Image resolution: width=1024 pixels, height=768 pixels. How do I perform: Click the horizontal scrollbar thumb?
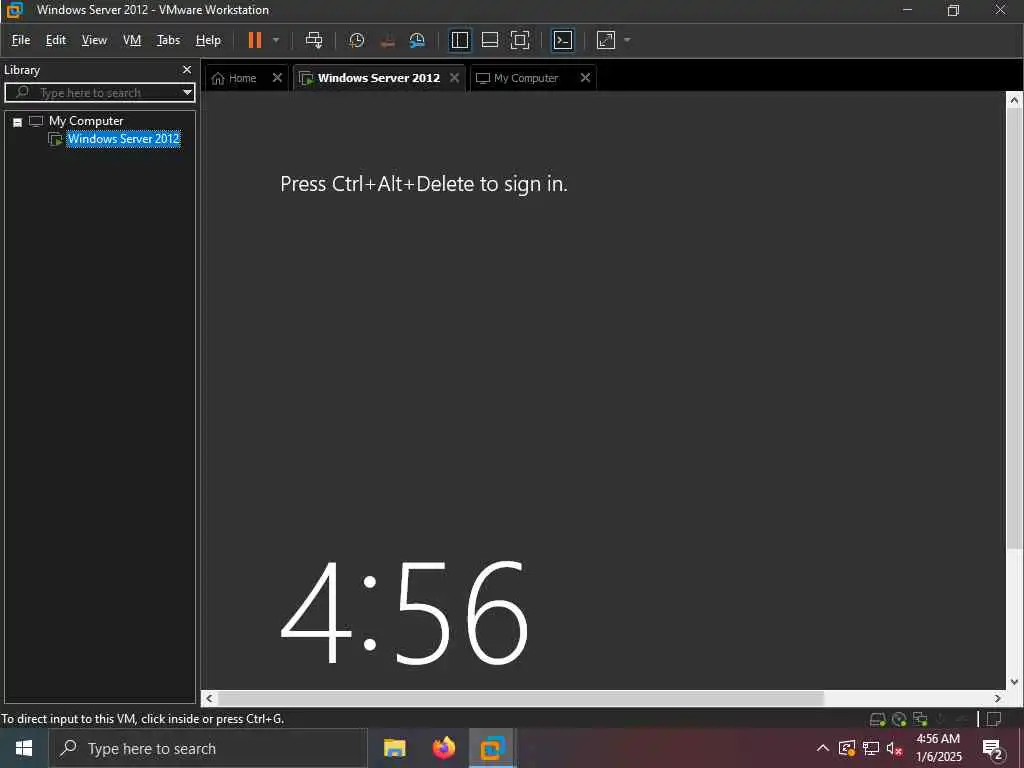(520, 698)
